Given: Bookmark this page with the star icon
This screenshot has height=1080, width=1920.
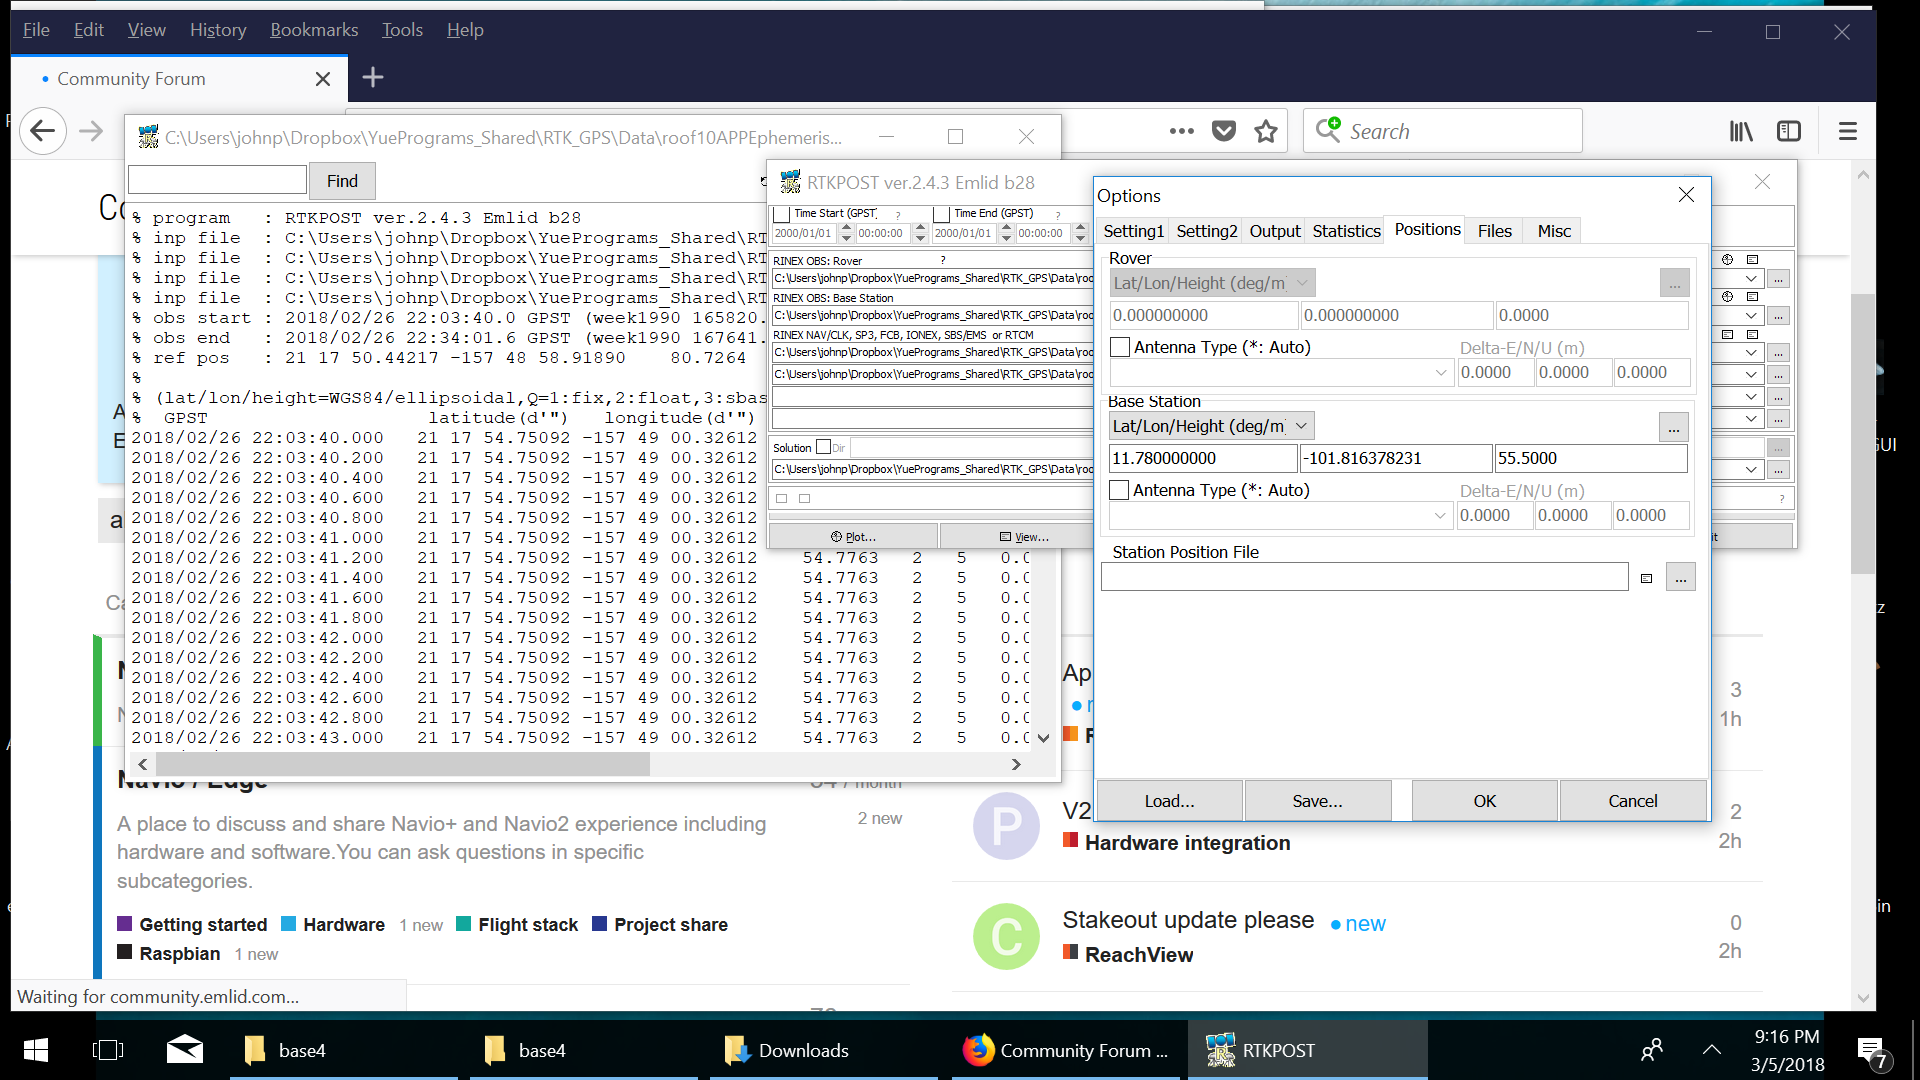Looking at the screenshot, I should coord(1266,131).
